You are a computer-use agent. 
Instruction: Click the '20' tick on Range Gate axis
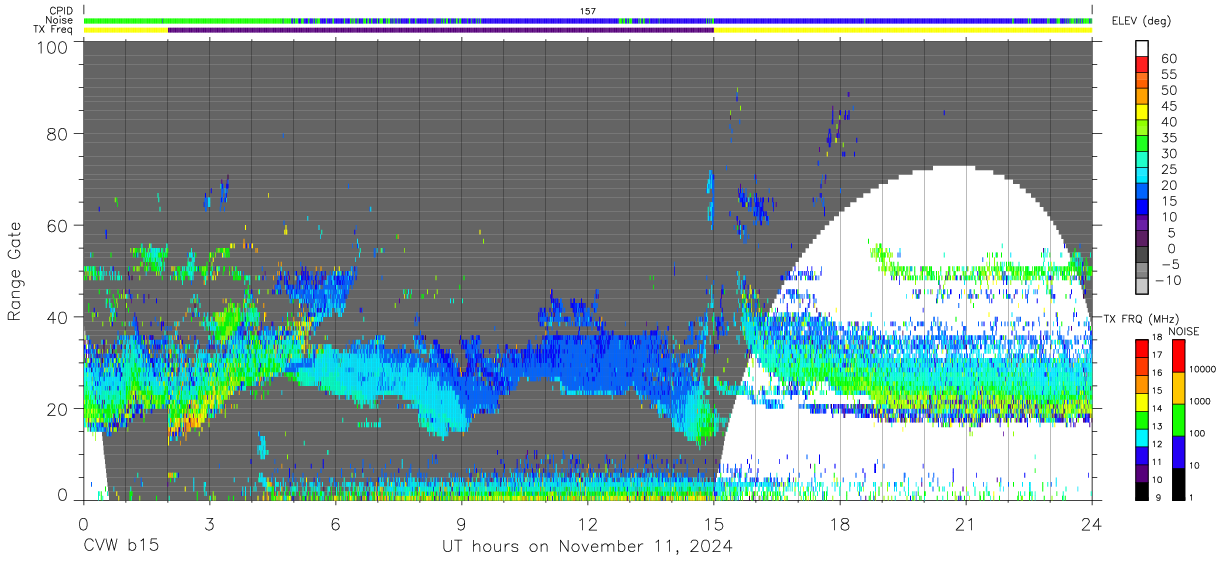pos(58,409)
